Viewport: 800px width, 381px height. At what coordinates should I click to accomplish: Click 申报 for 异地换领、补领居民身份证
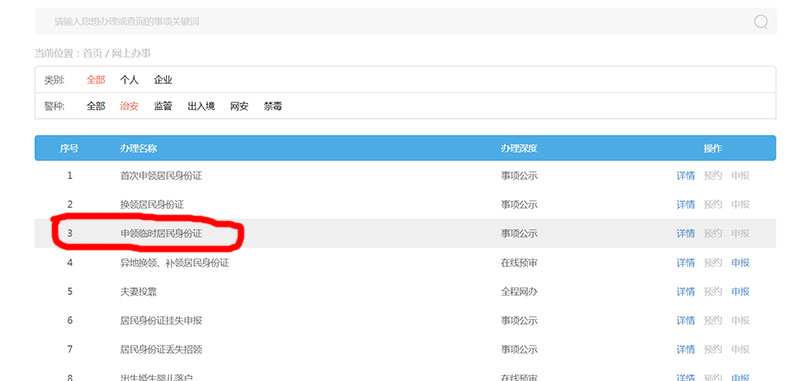740,263
